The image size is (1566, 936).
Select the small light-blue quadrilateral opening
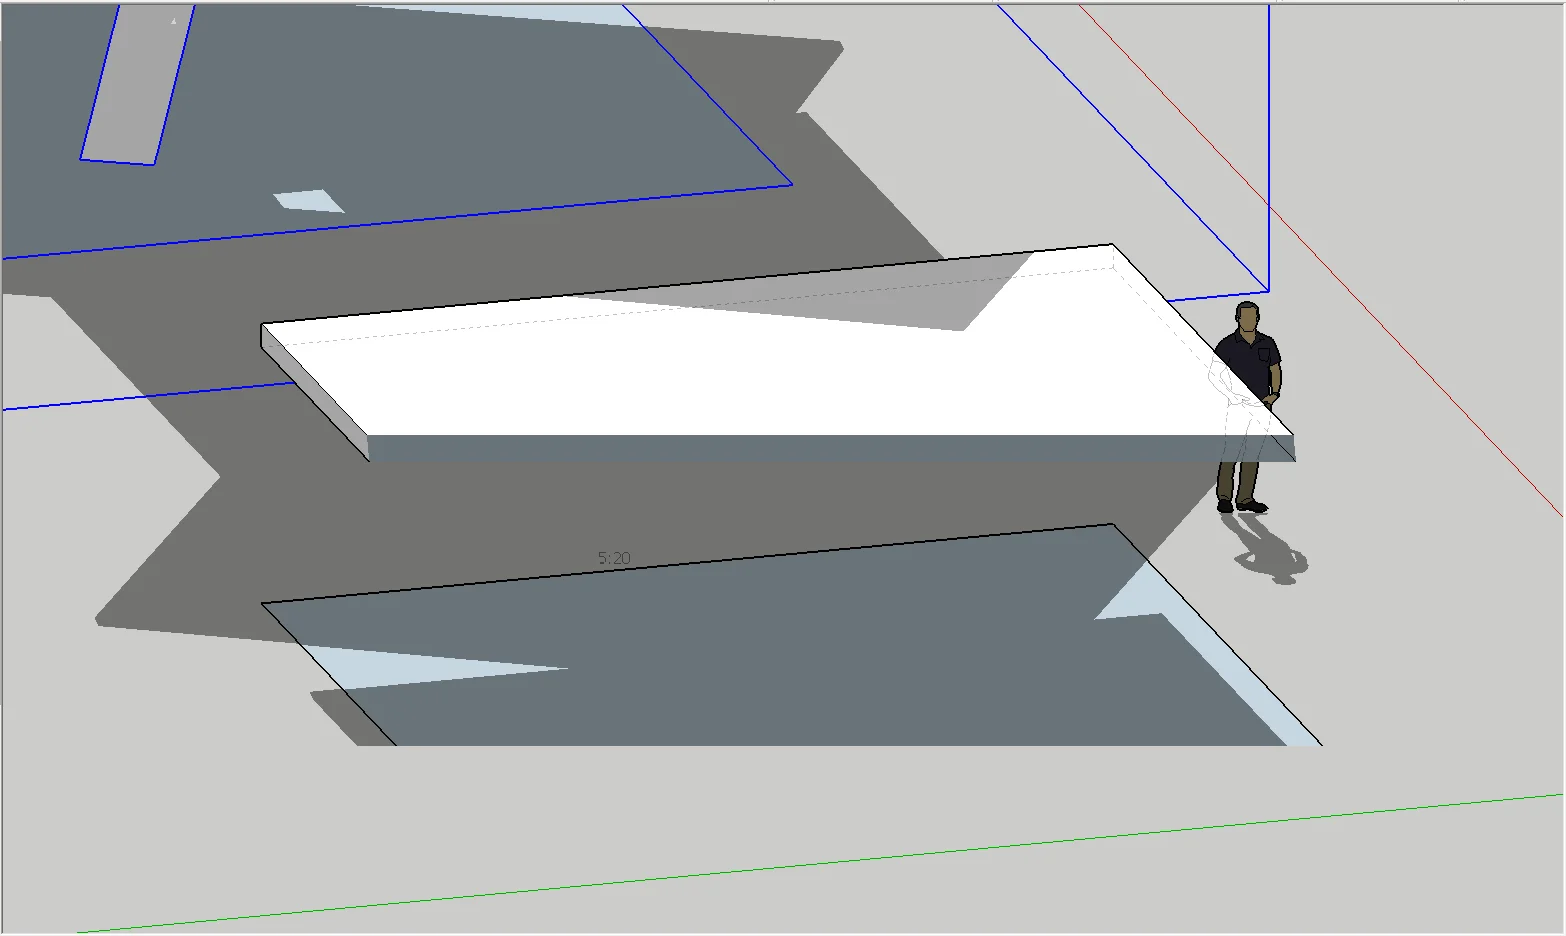click(309, 201)
